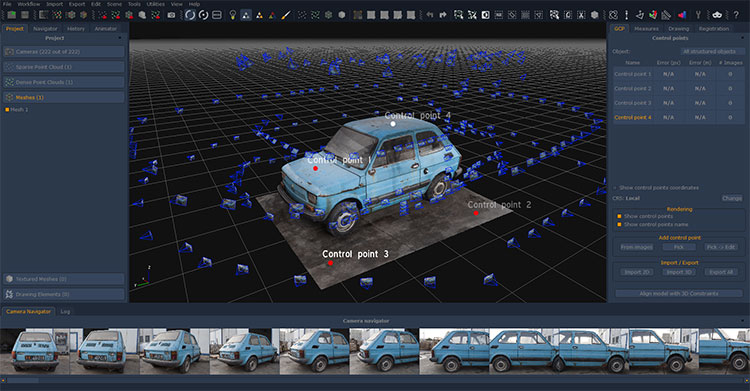The width and height of the screenshot is (750, 391).
Task: Click the green new project toolbar icon
Action: click(11, 15)
